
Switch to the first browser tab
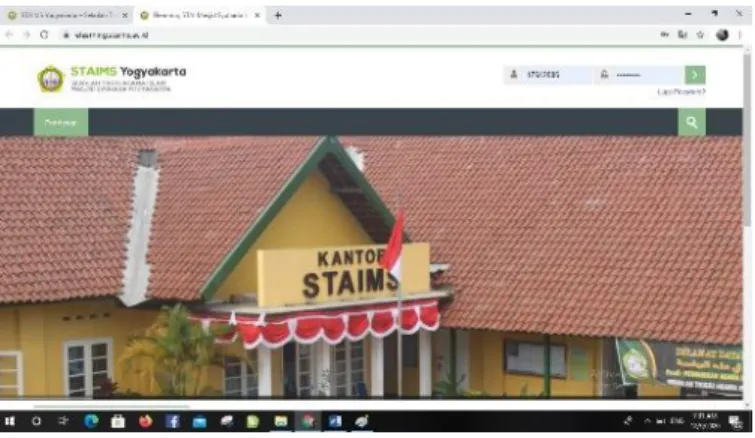click(x=68, y=15)
